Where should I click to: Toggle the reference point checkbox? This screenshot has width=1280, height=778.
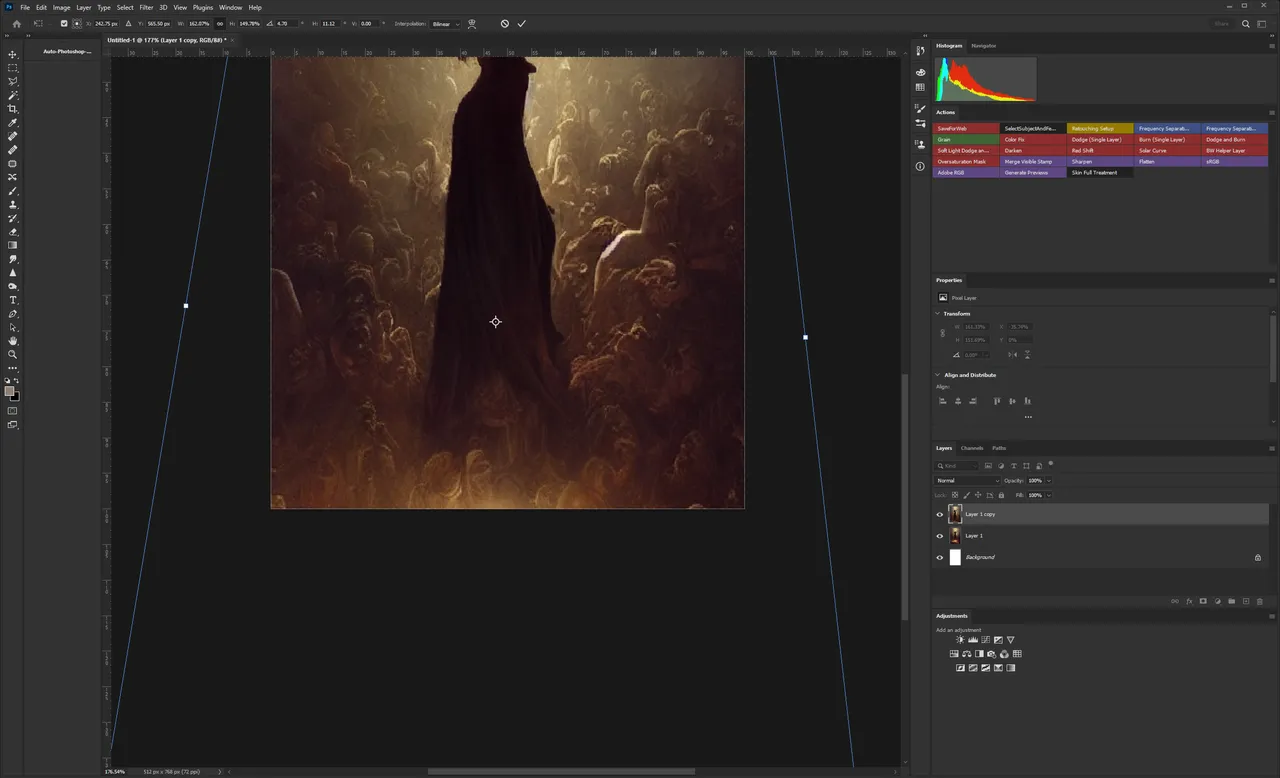[x=64, y=23]
